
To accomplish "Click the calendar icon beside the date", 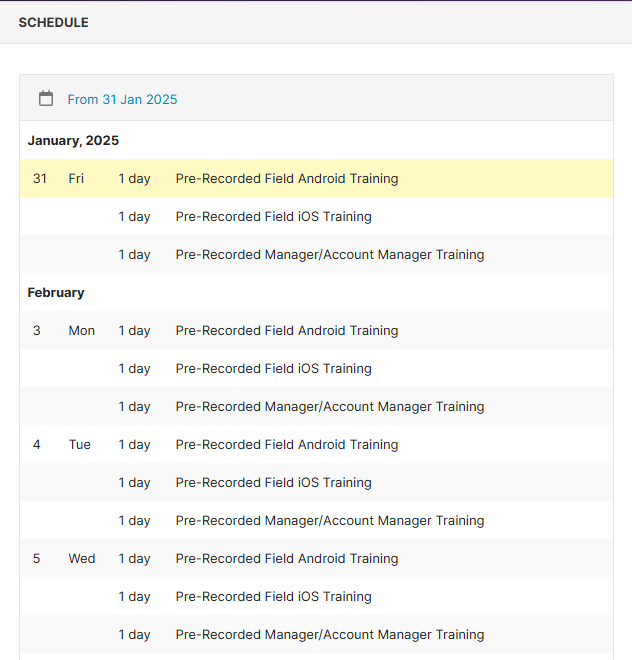I will pyautogui.click(x=46, y=98).
